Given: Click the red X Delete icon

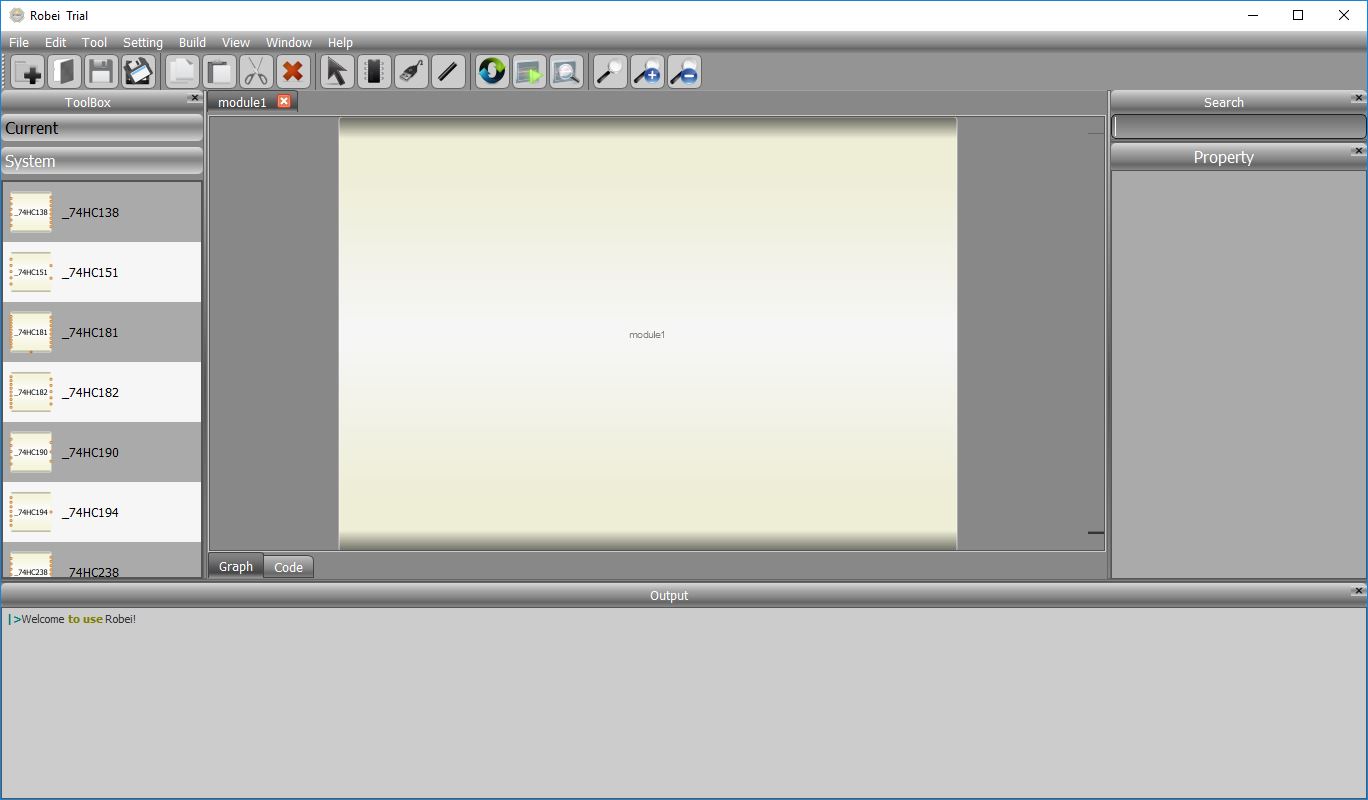Looking at the screenshot, I should 293,72.
